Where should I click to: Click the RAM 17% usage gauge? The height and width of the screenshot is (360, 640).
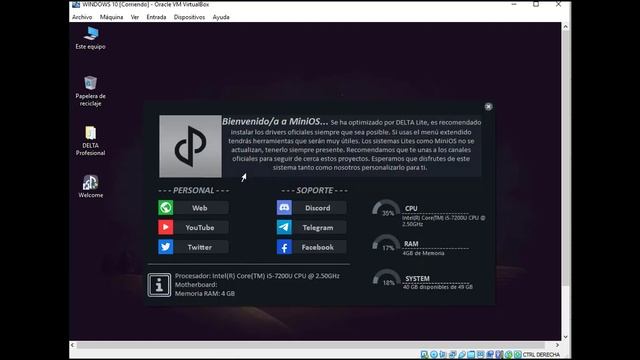[x=386, y=243]
